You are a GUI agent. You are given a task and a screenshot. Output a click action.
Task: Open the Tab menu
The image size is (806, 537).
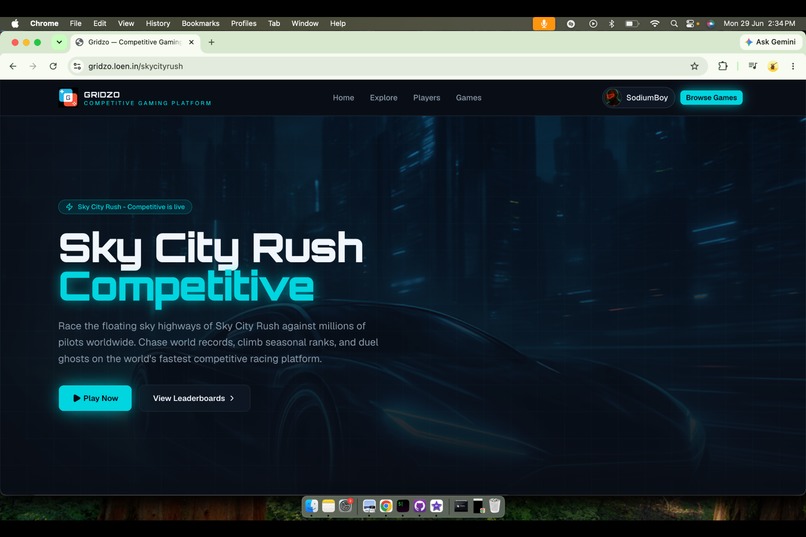tap(274, 24)
